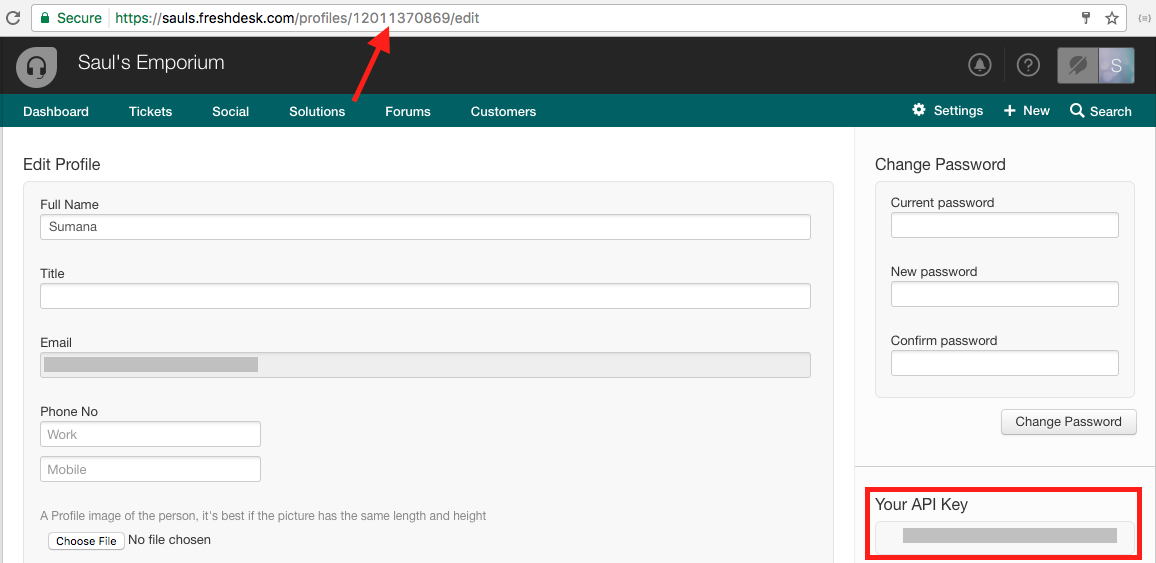Image resolution: width=1156 pixels, height=563 pixels.
Task: Click Choose File for the profile image
Action: tap(86, 541)
